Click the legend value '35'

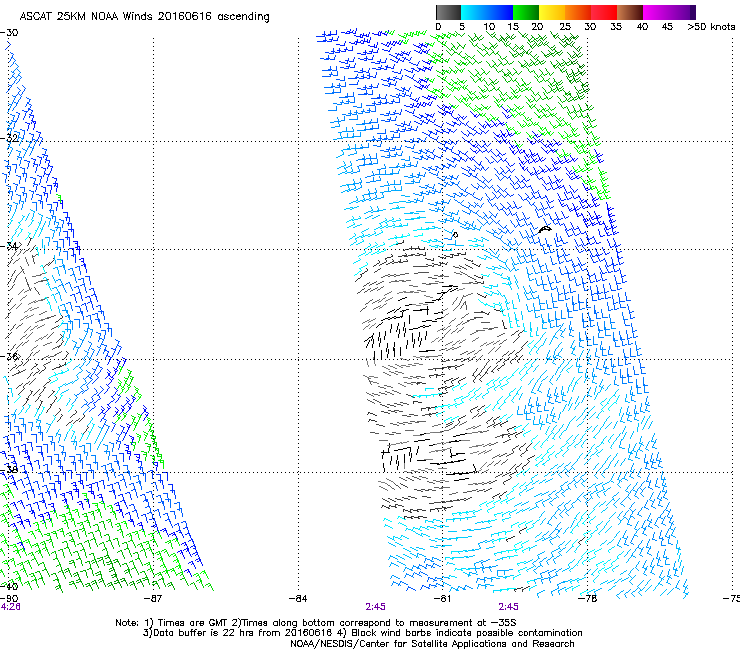pyautogui.click(x=616, y=27)
